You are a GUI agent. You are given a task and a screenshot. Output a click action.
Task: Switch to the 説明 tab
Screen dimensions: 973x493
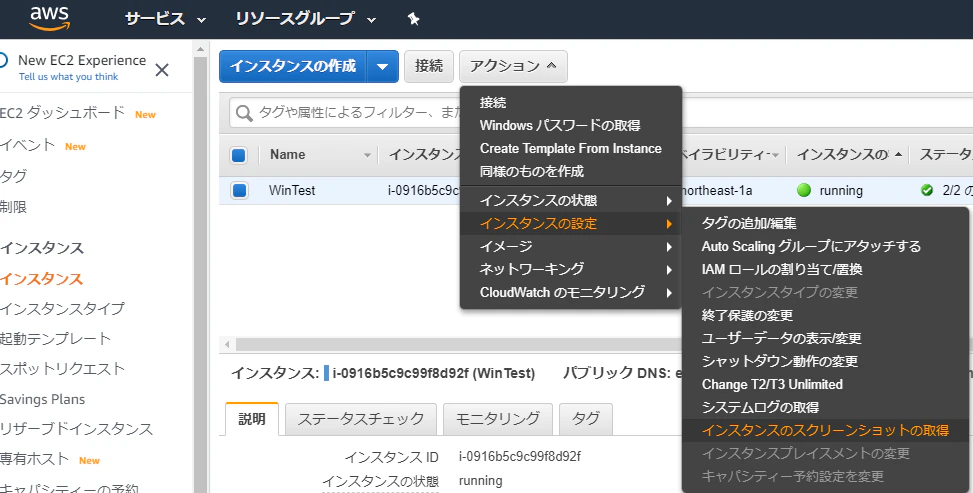tap(252, 419)
